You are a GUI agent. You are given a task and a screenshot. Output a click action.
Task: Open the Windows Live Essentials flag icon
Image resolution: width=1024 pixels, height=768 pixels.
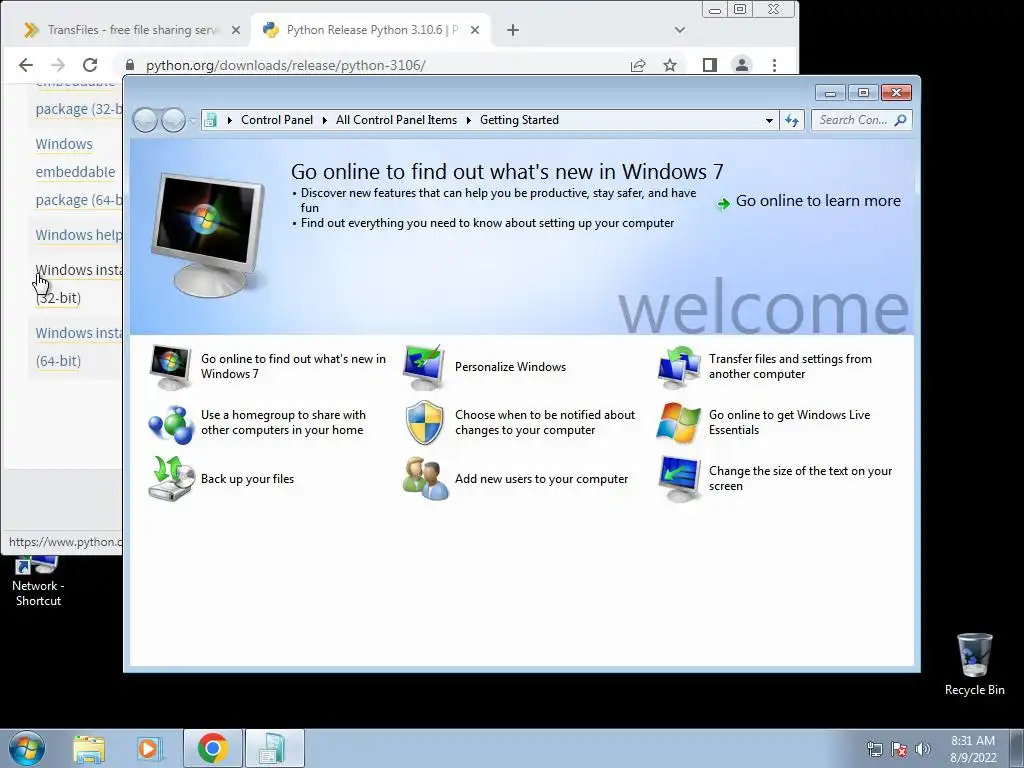click(x=678, y=423)
